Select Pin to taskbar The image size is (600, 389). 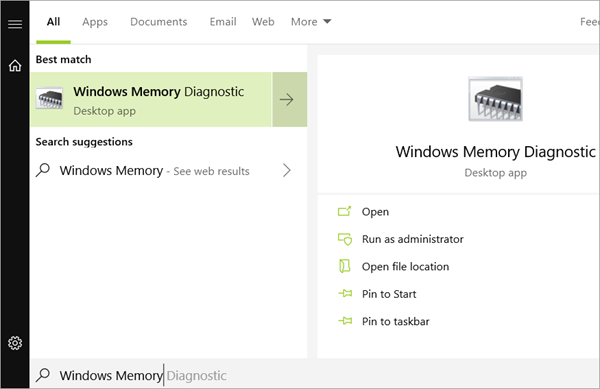[396, 321]
